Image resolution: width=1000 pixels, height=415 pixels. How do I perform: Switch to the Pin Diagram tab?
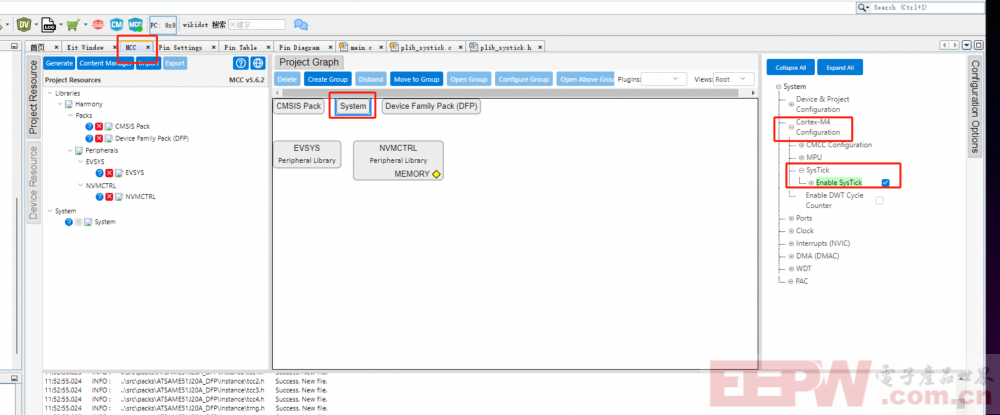click(x=304, y=47)
